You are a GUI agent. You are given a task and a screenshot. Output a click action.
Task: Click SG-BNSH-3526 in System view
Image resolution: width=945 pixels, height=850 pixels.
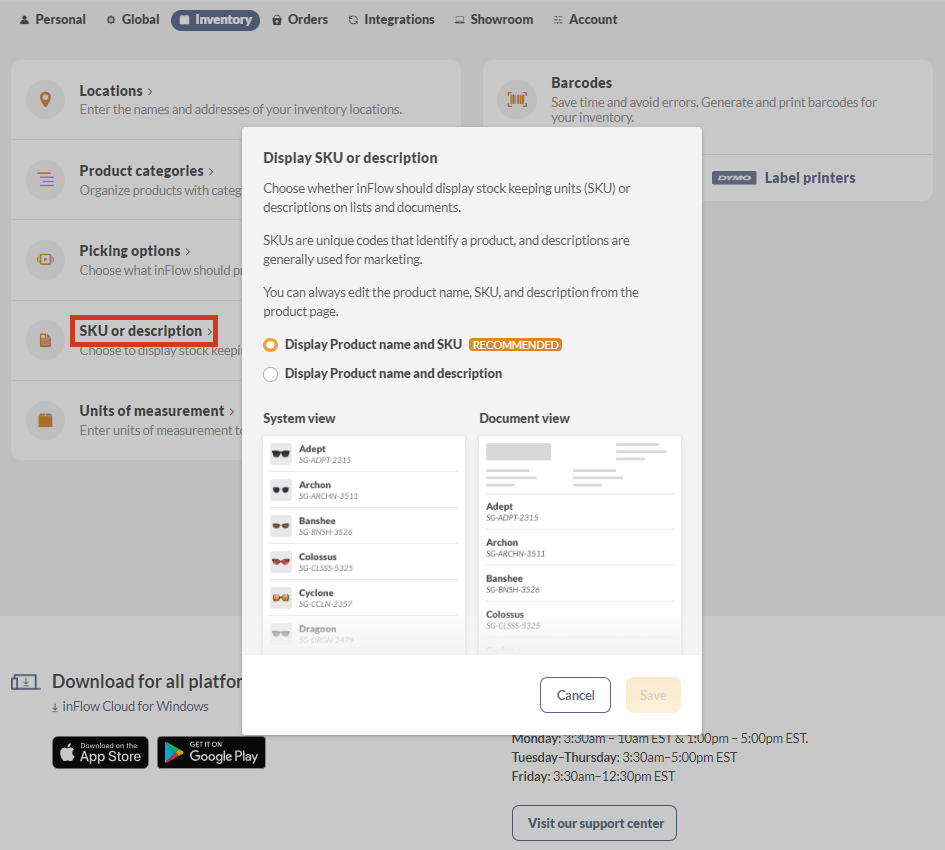coord(325,532)
